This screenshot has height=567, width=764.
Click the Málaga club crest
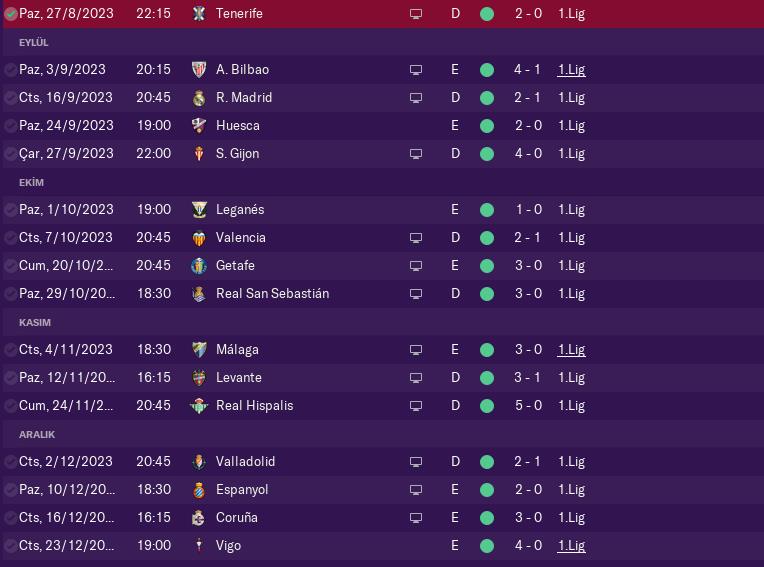click(x=199, y=350)
